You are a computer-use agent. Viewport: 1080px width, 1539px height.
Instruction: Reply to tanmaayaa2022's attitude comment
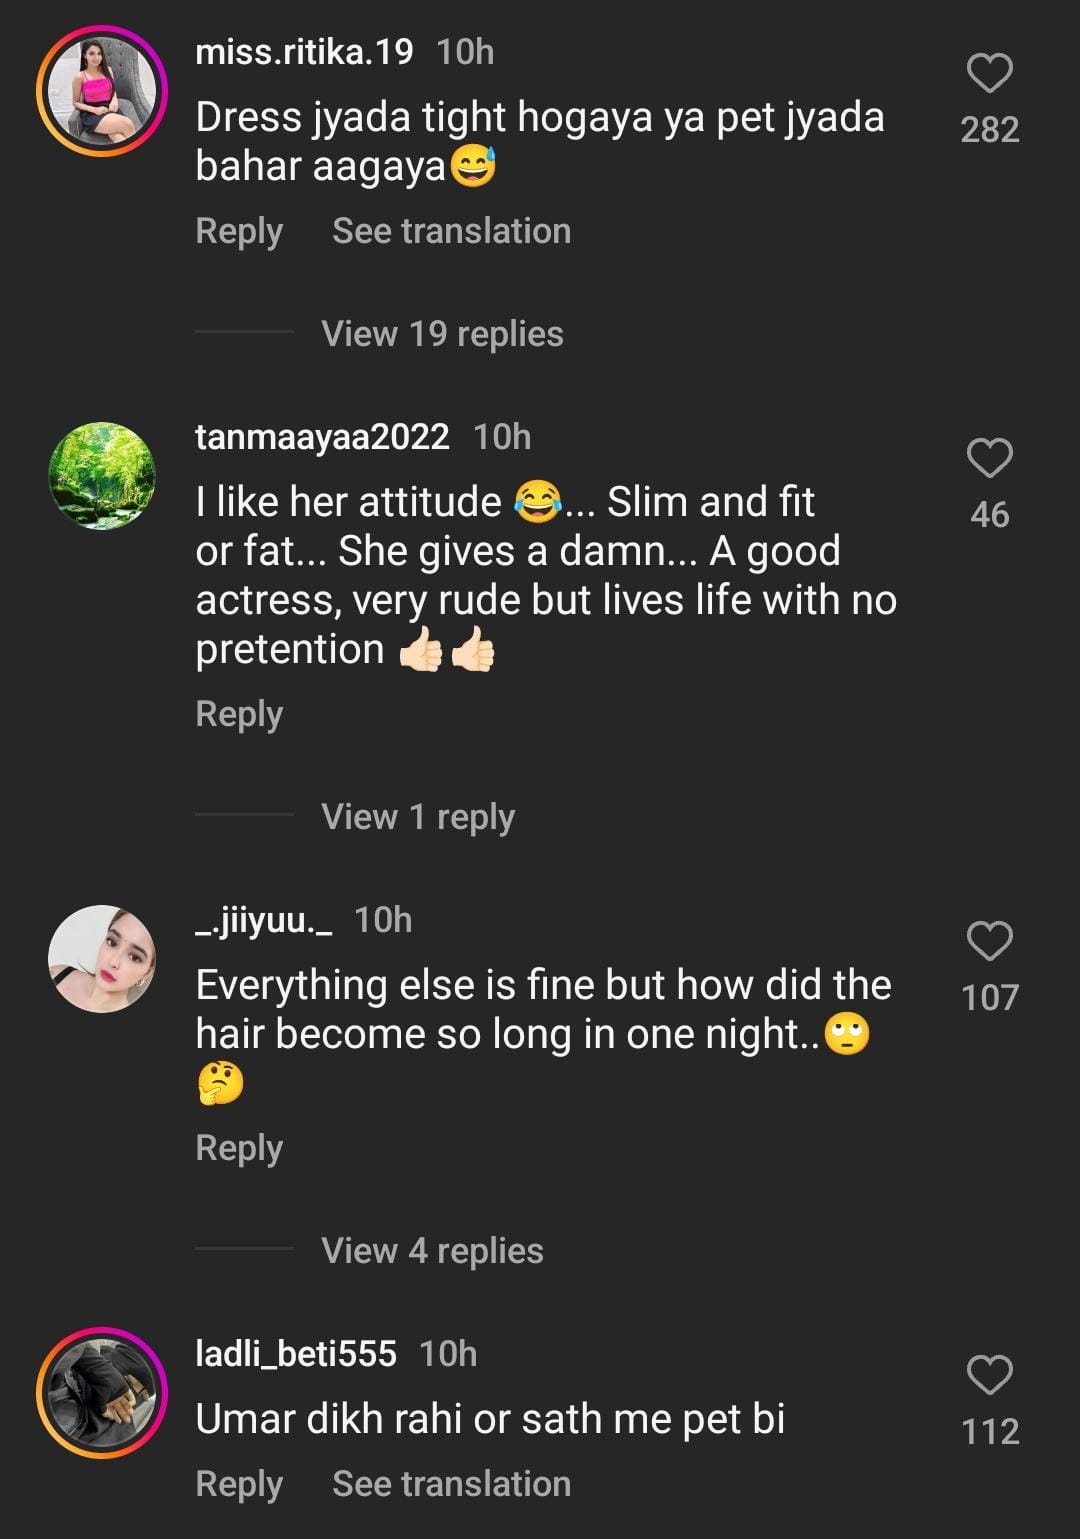point(239,714)
